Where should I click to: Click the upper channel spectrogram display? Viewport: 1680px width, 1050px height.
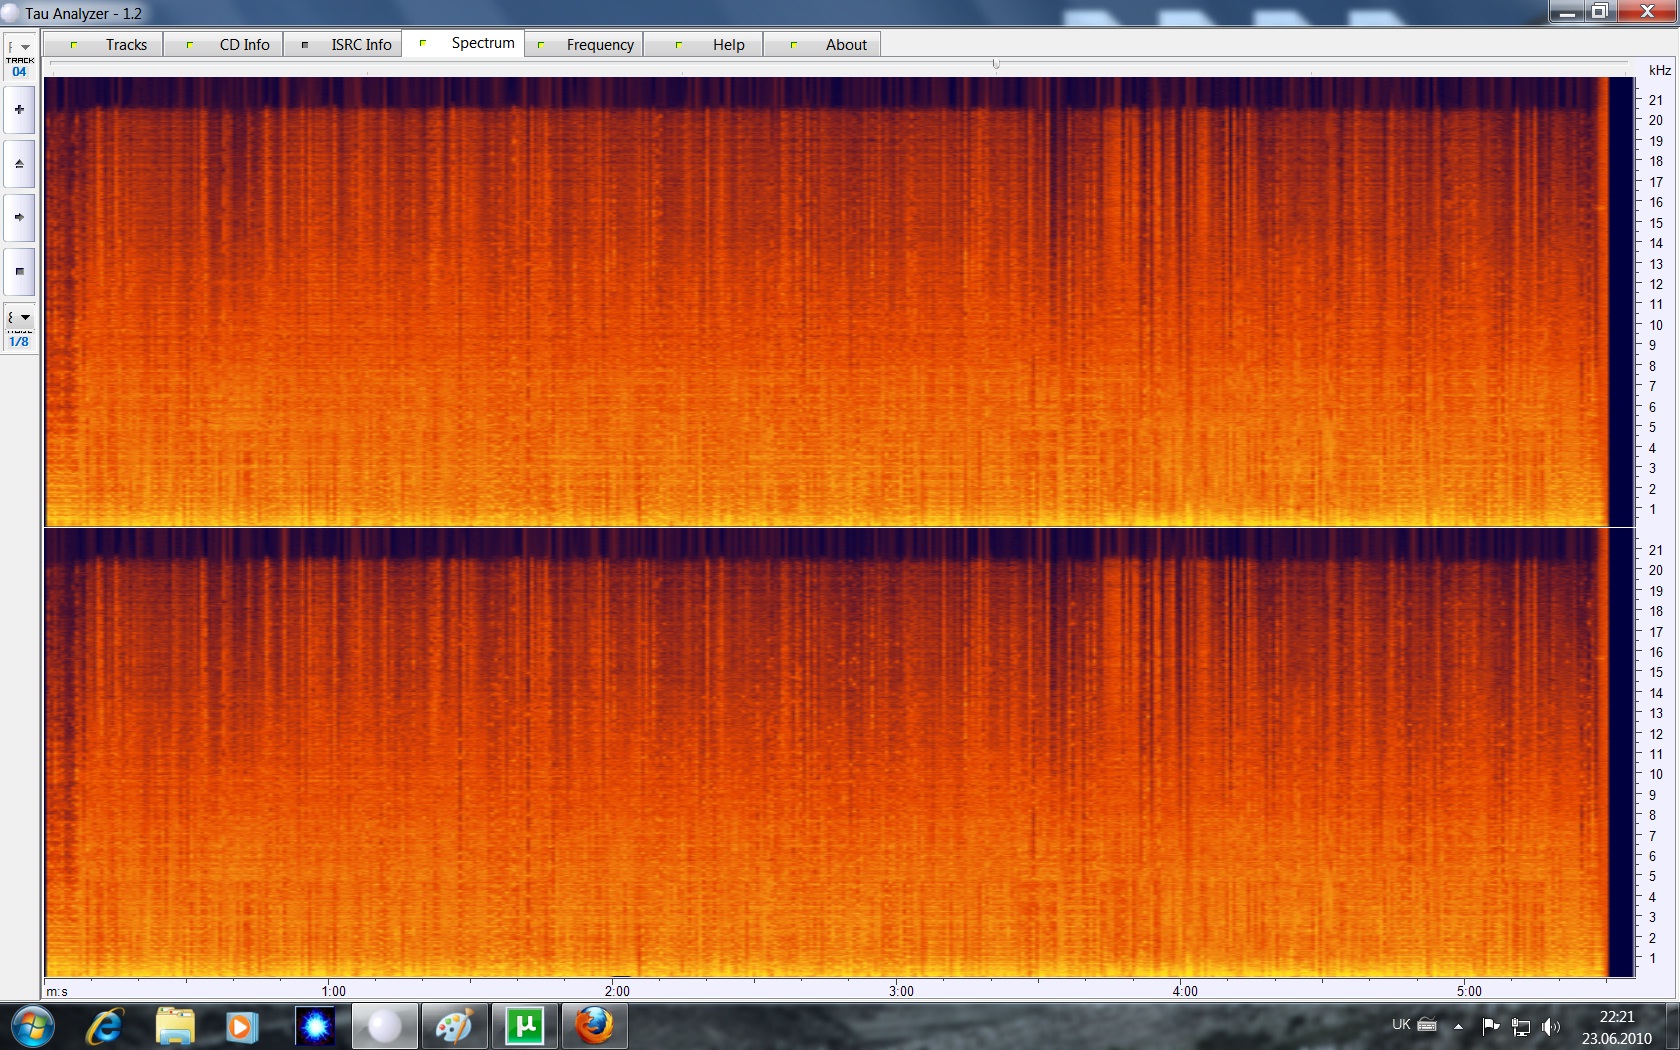click(820, 300)
